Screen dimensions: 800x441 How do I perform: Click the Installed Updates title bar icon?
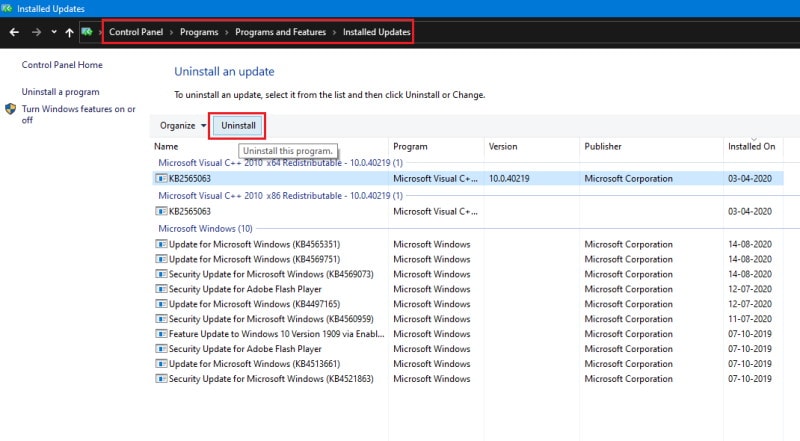(7, 8)
